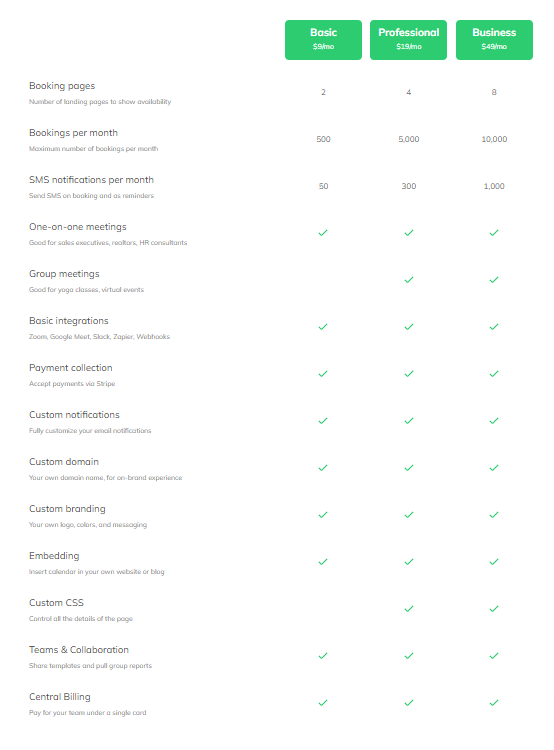
Task: Click Professional checkmark for Group meetings
Action: coord(409,280)
